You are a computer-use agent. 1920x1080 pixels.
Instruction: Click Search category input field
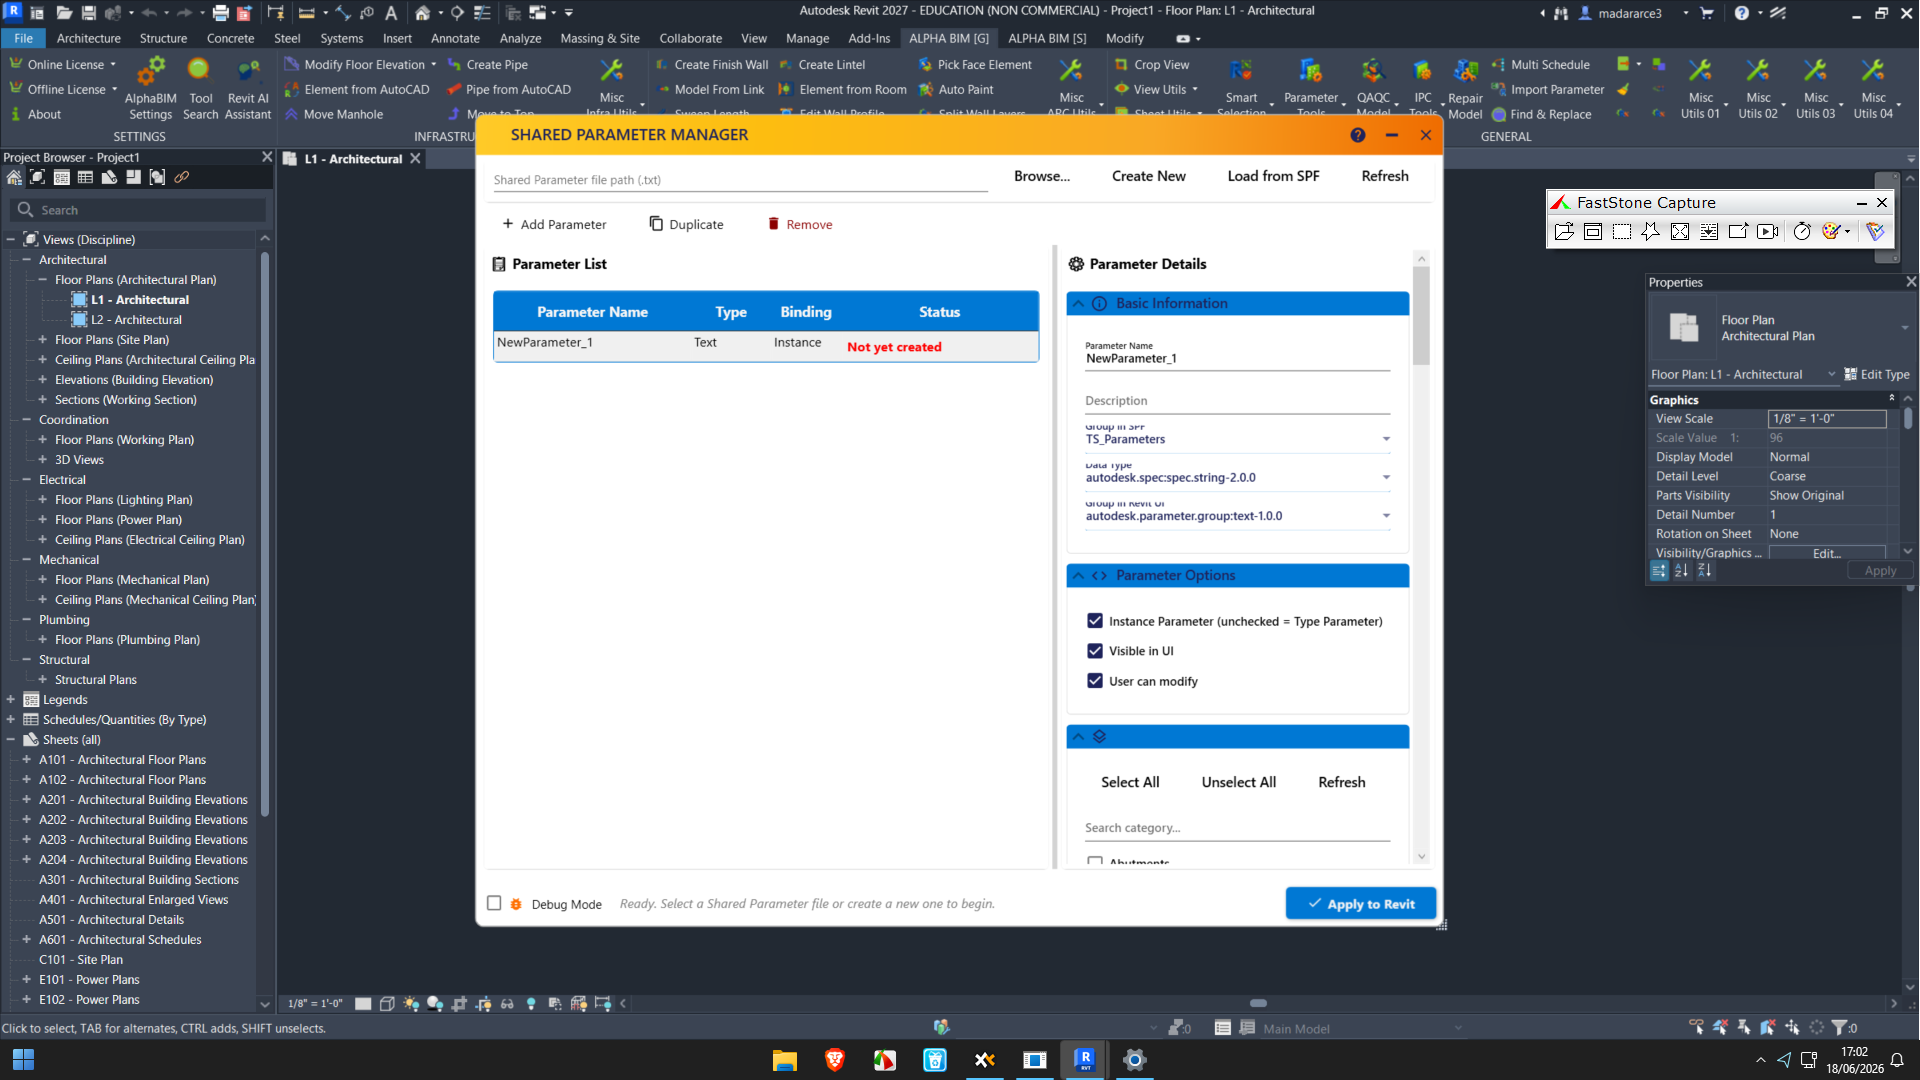pyautogui.click(x=1237, y=828)
